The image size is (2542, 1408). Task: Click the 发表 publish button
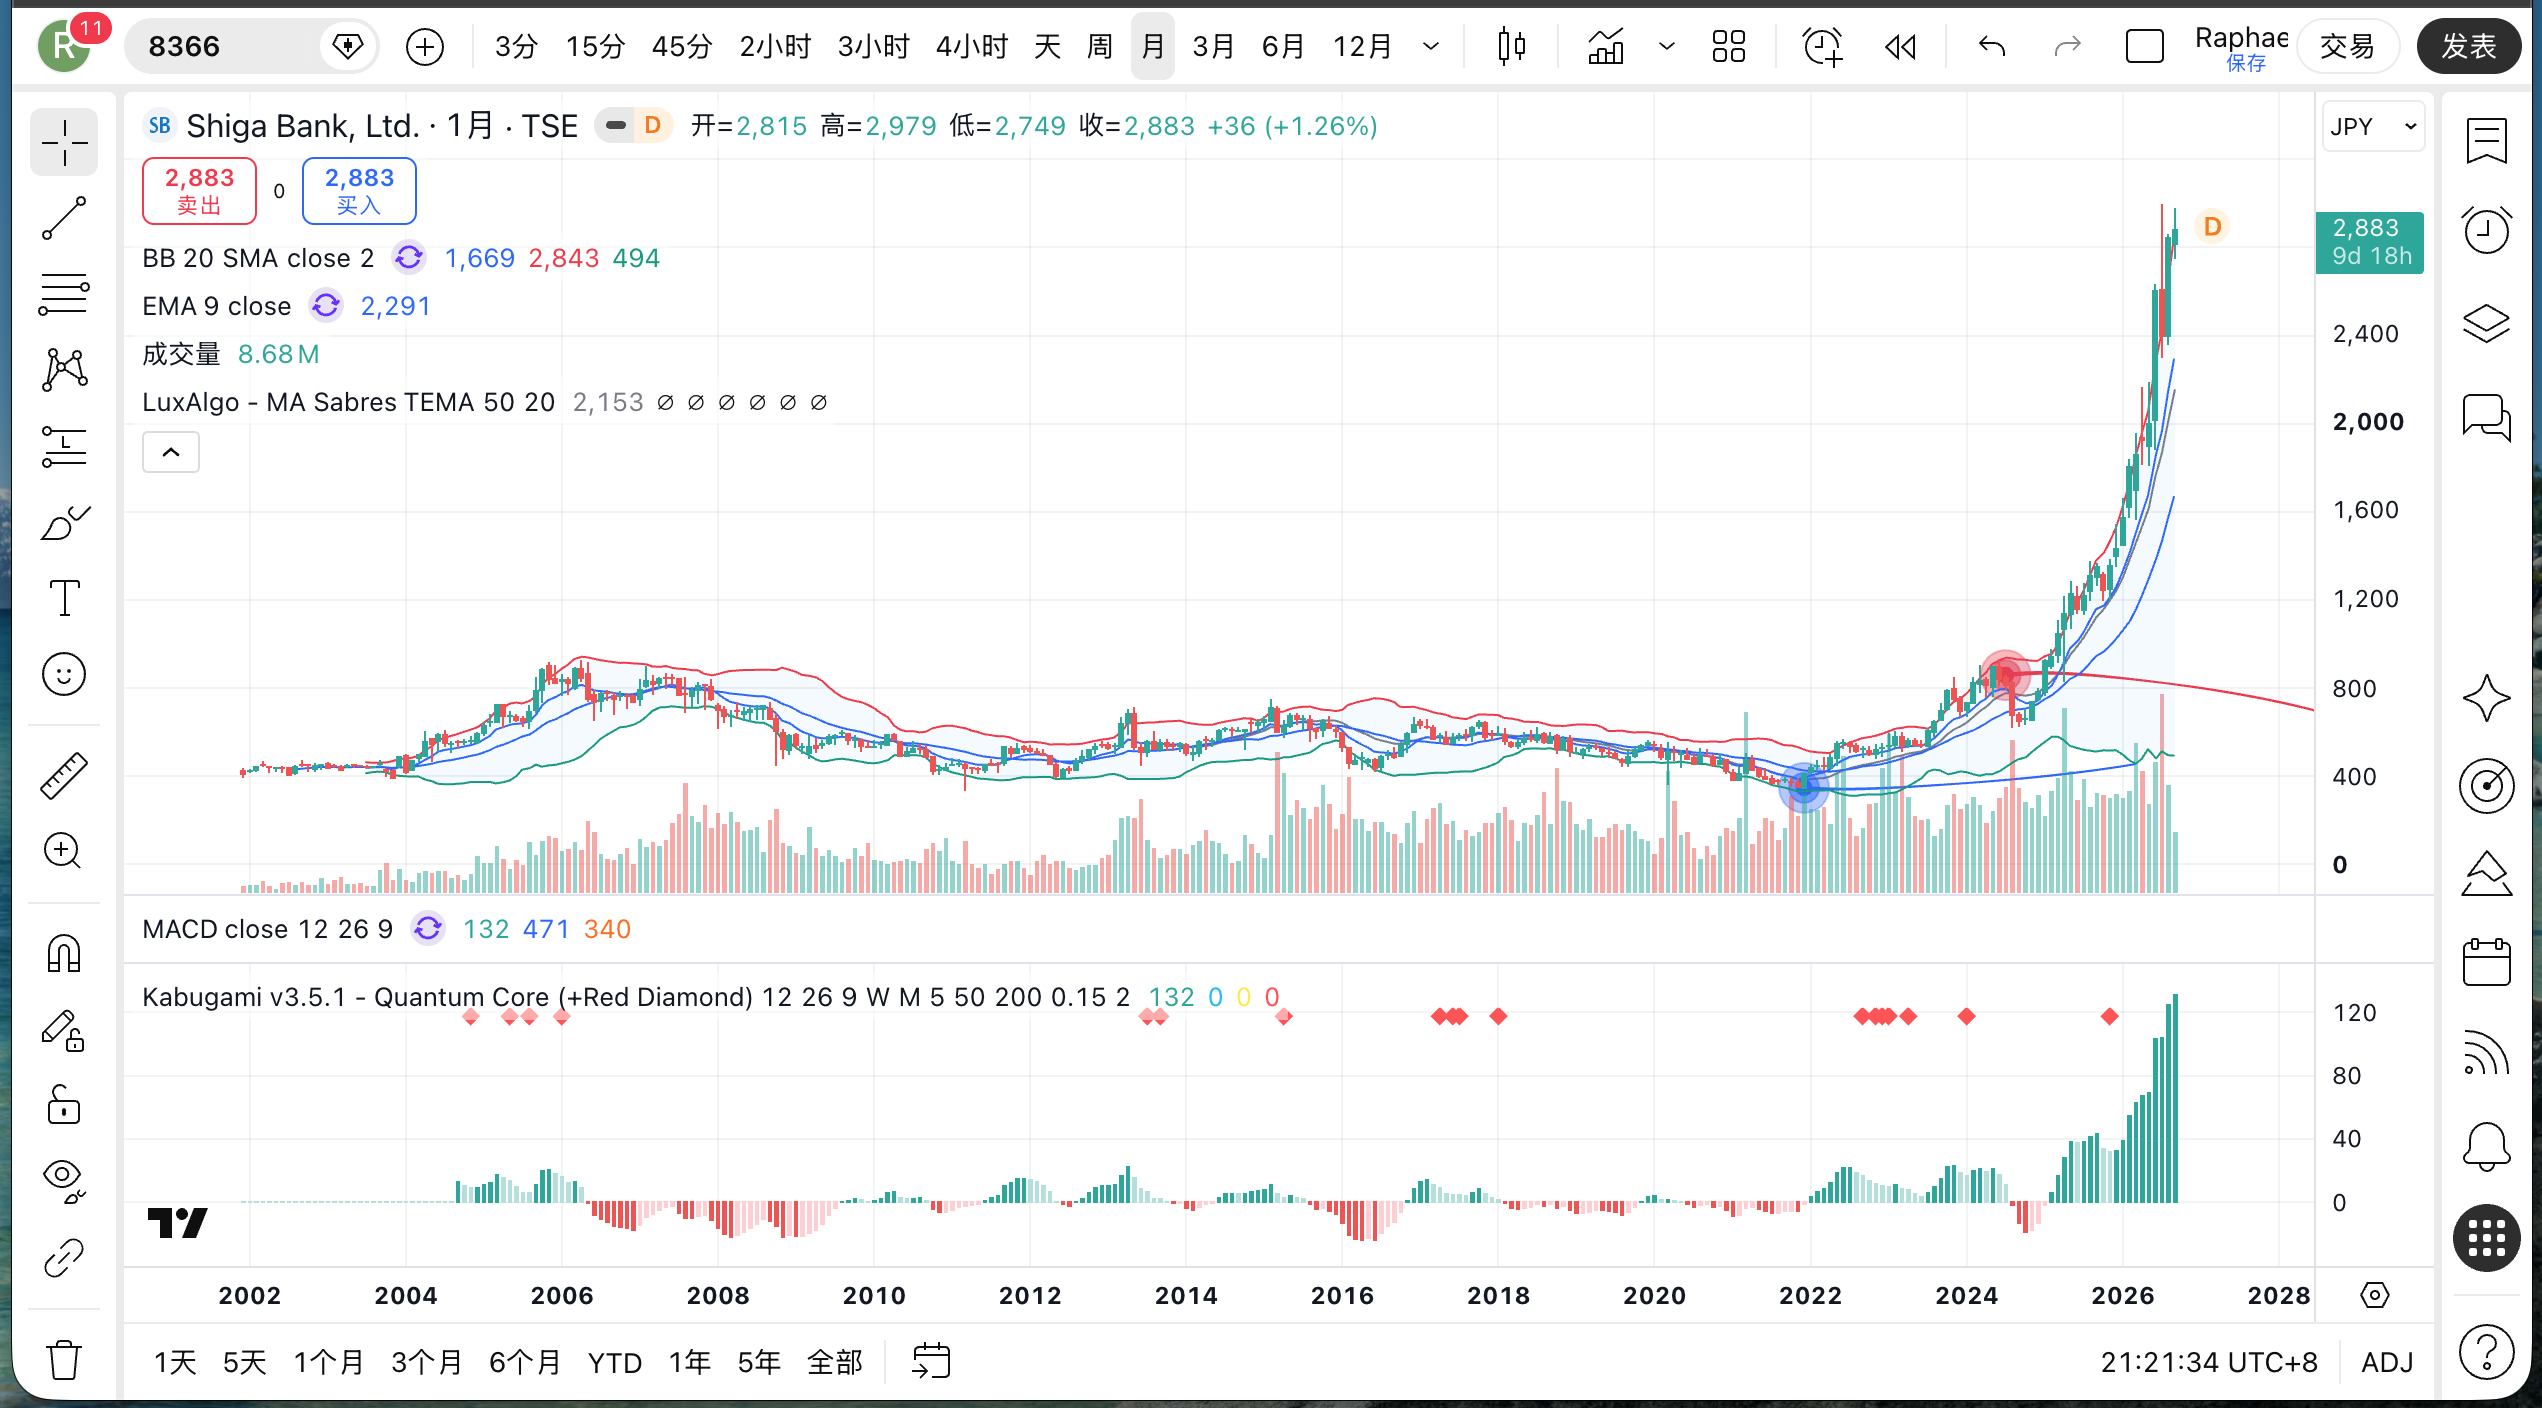tap(2468, 46)
